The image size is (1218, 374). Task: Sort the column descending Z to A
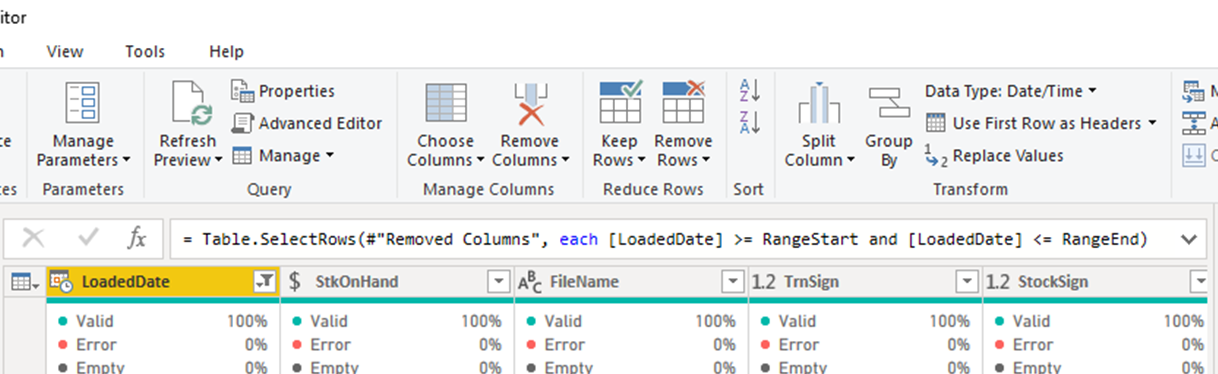[x=749, y=123]
